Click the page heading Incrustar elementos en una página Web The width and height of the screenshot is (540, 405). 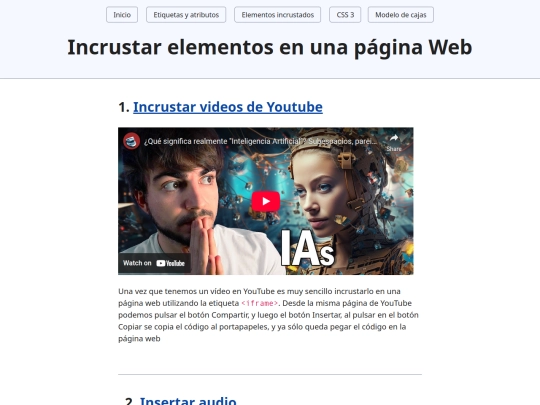(270, 48)
